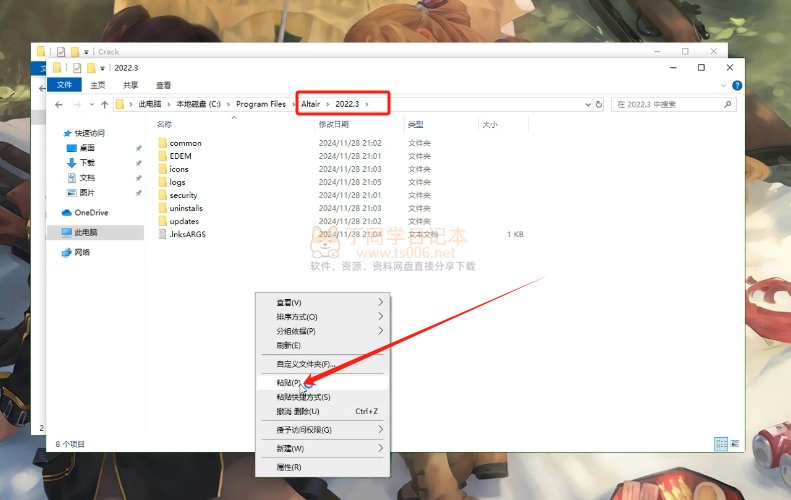Click the properties checkmark quick-access icon
Image resolution: width=791 pixels, height=500 pixels.
point(77,68)
